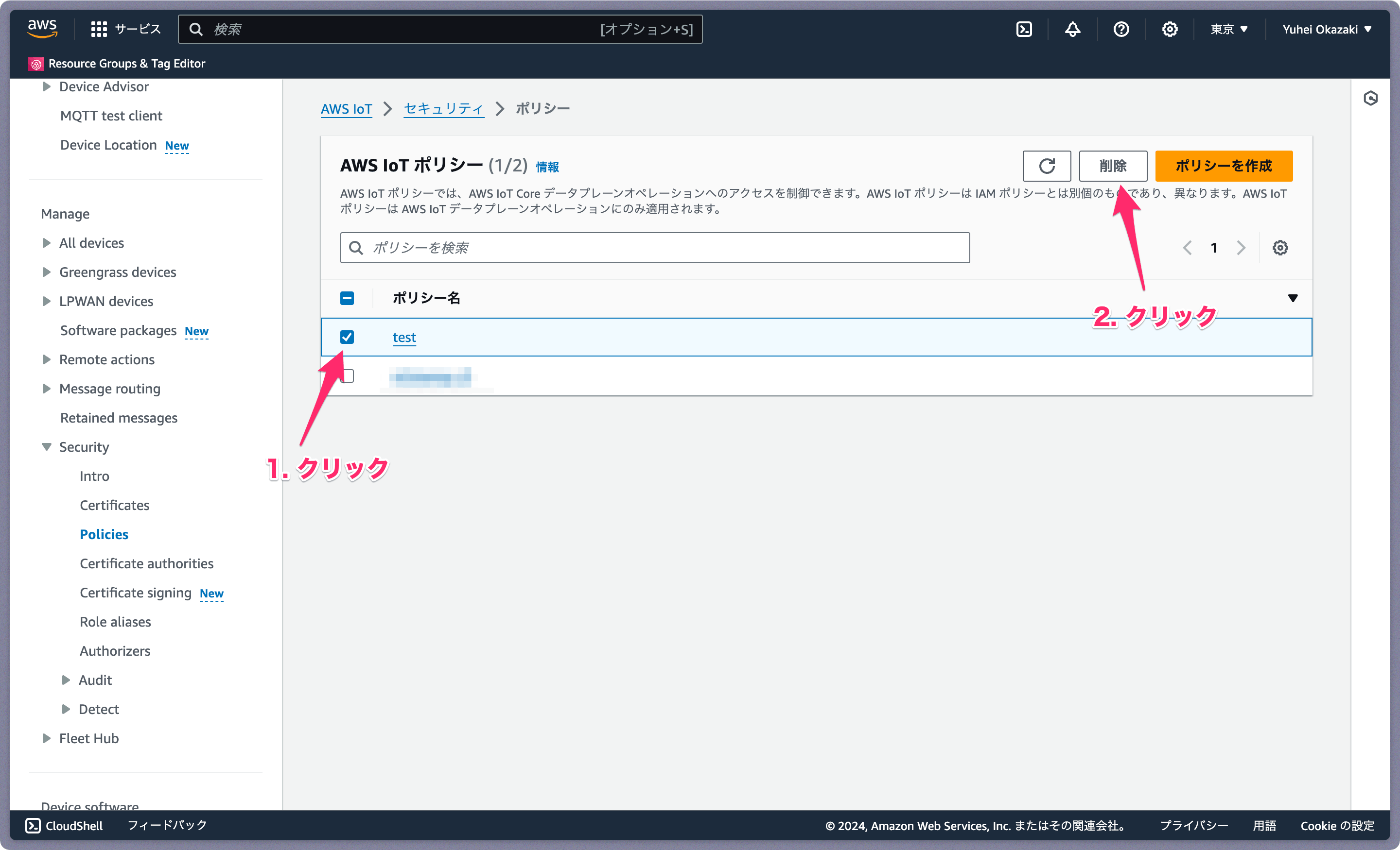Open the notifications bell icon
This screenshot has width=1400, height=850.
point(1073,30)
